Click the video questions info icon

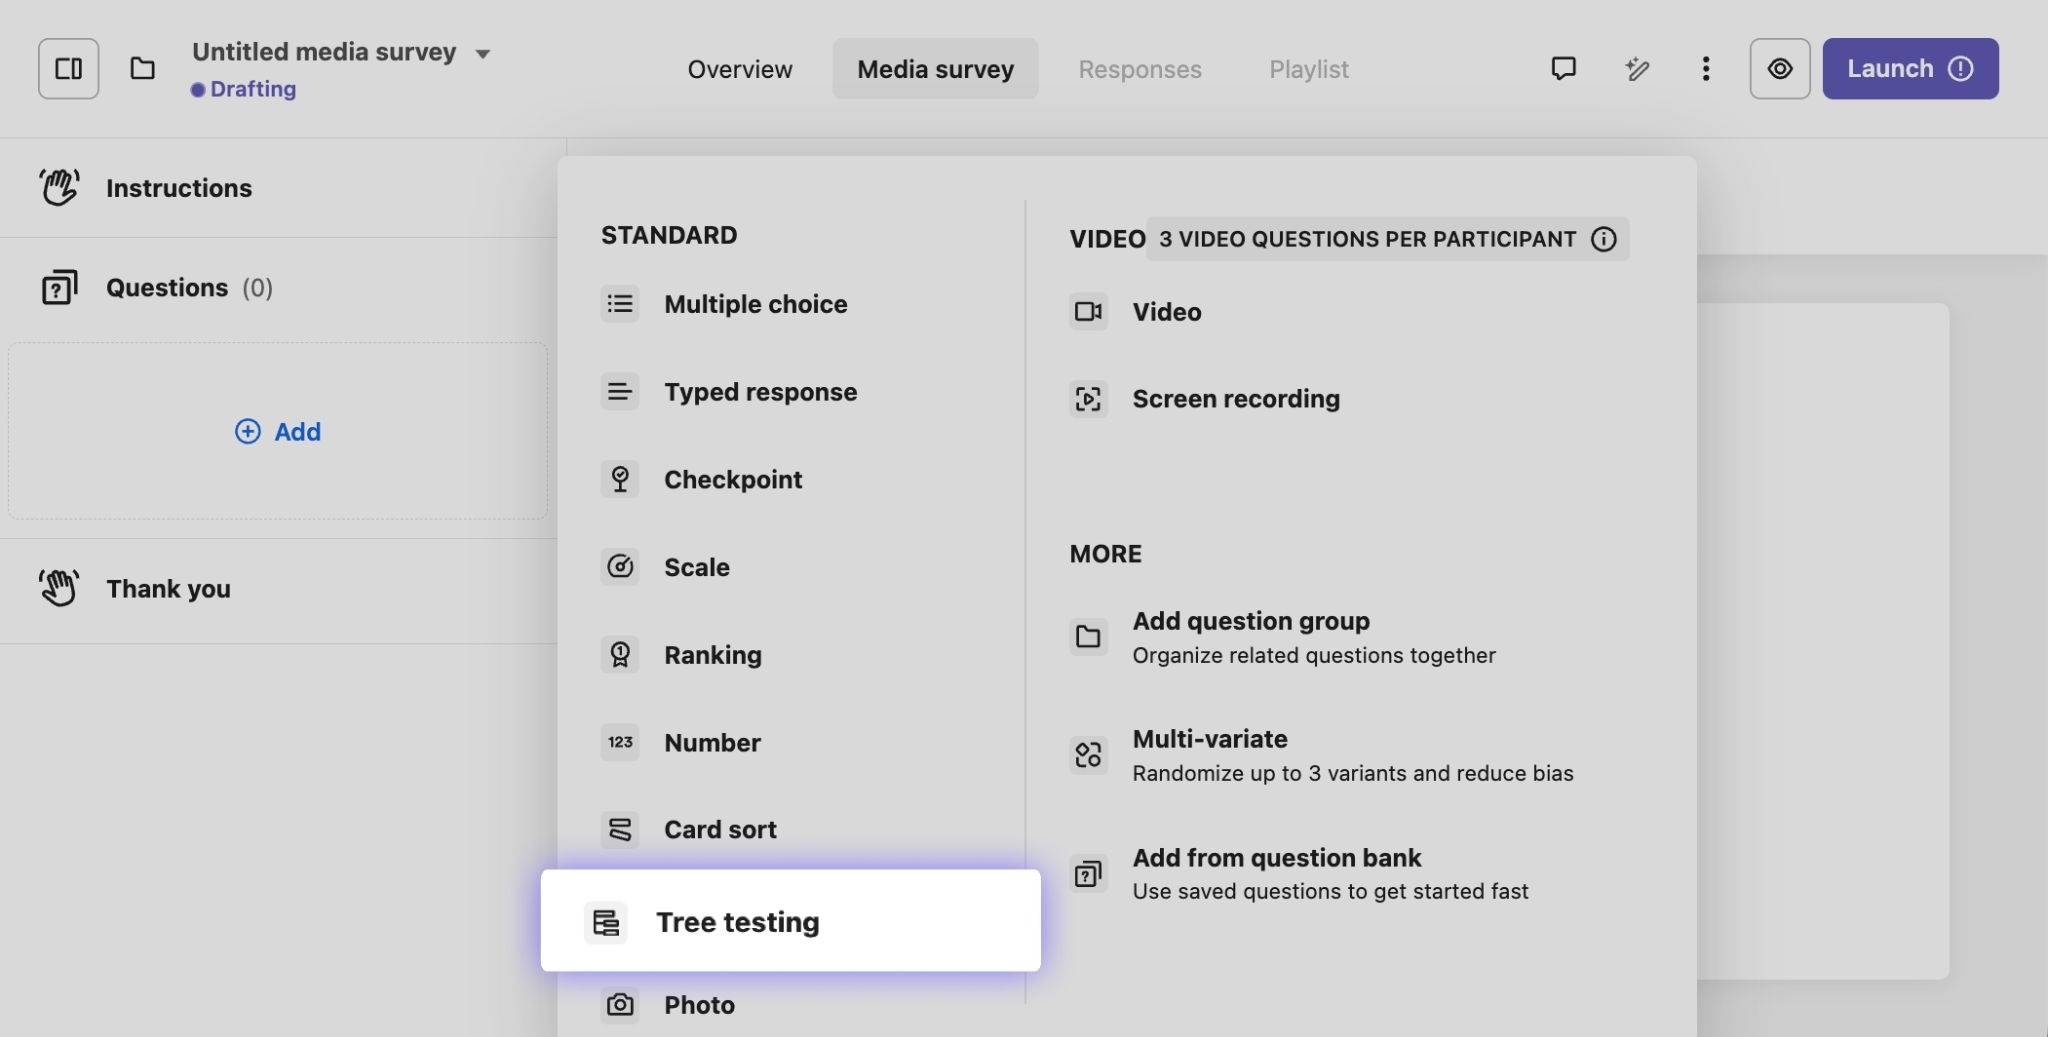[1603, 240]
